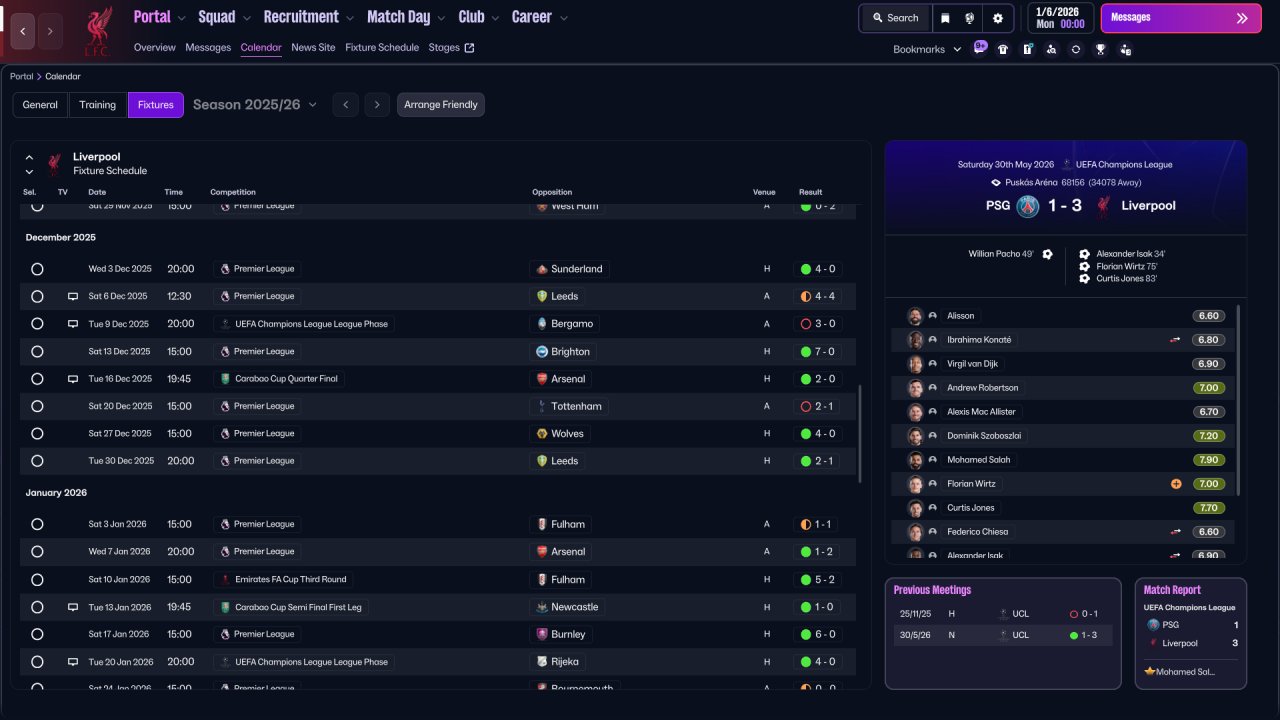This screenshot has width=1280, height=720.
Task: Go back with the left arrow
Action: (x=23, y=31)
